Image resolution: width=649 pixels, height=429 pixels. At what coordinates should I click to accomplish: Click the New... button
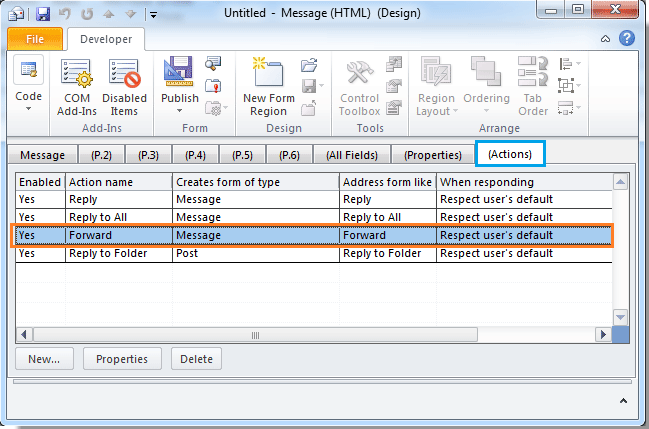[x=43, y=359]
